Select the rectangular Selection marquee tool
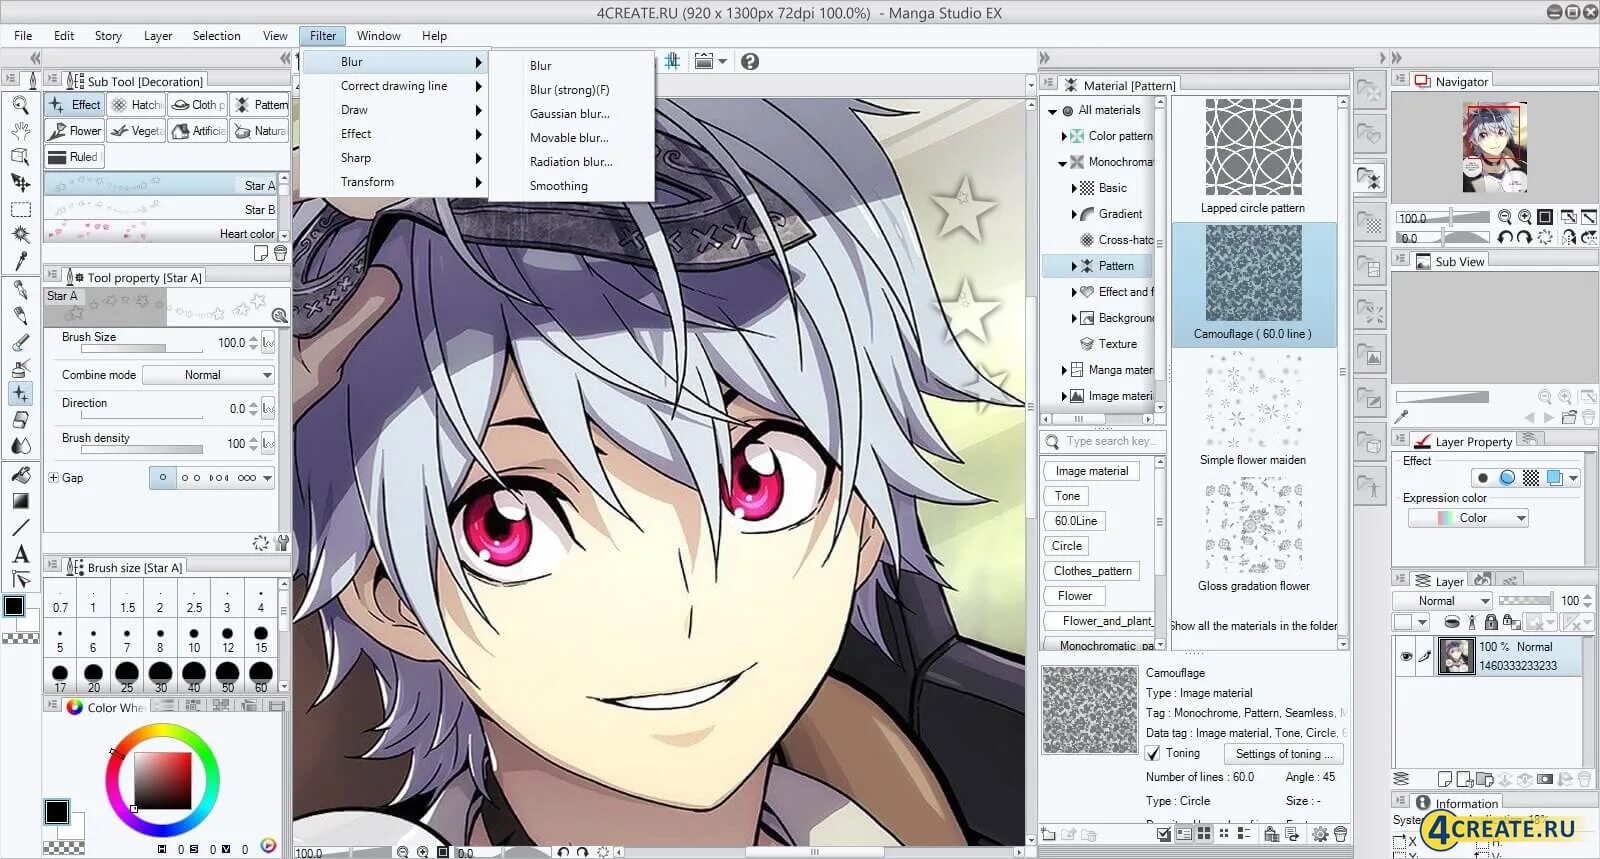Screen dimensions: 1600x859 click(20, 209)
